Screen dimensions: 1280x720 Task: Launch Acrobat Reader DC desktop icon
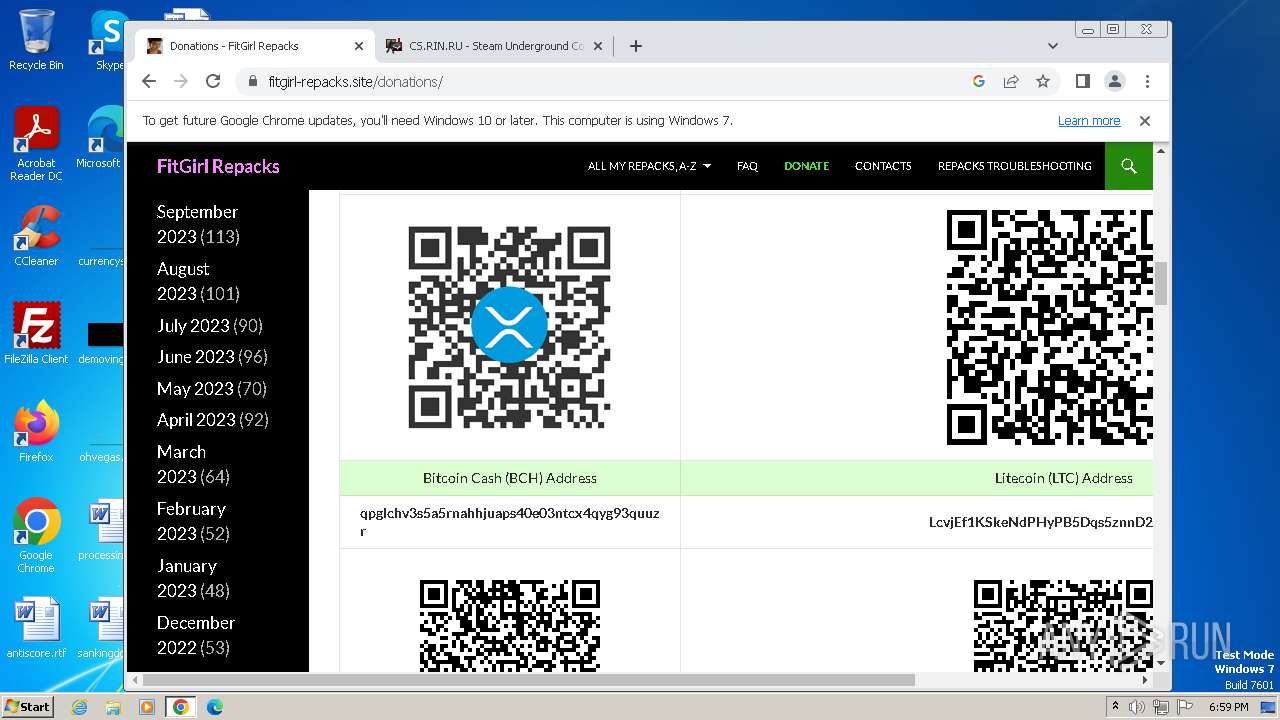coord(36,145)
